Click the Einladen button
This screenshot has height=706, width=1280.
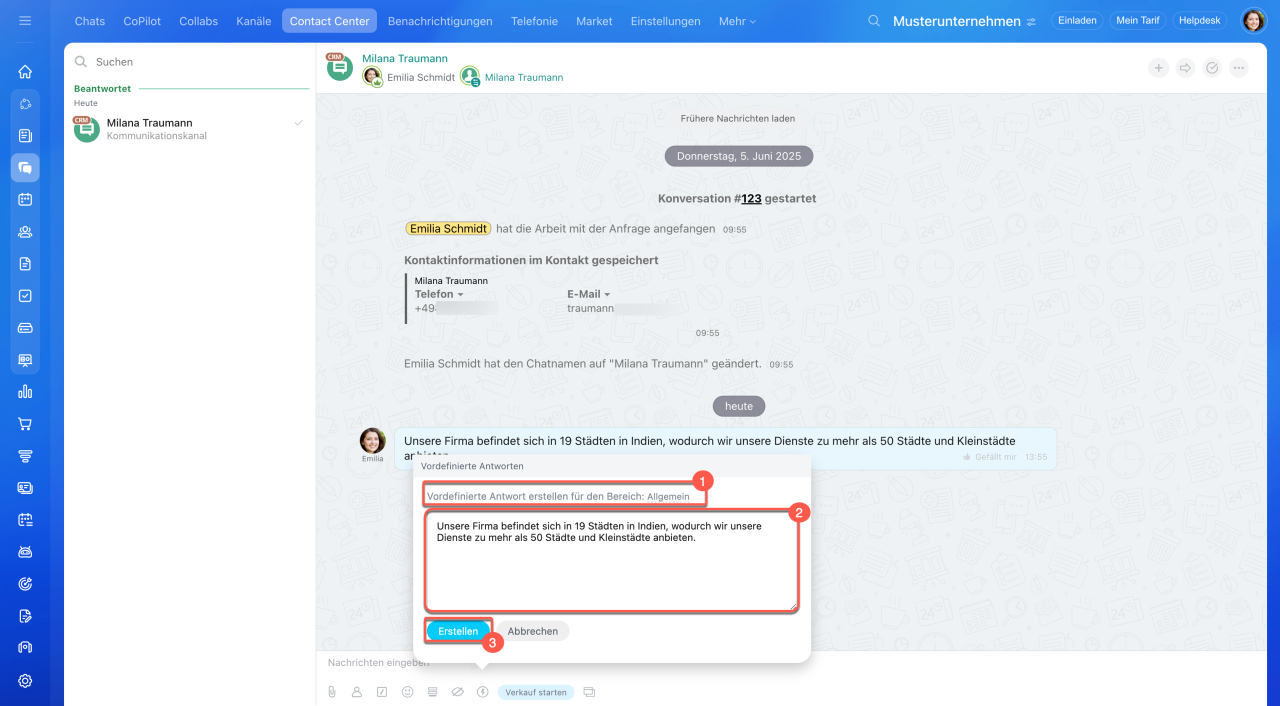click(x=1078, y=21)
